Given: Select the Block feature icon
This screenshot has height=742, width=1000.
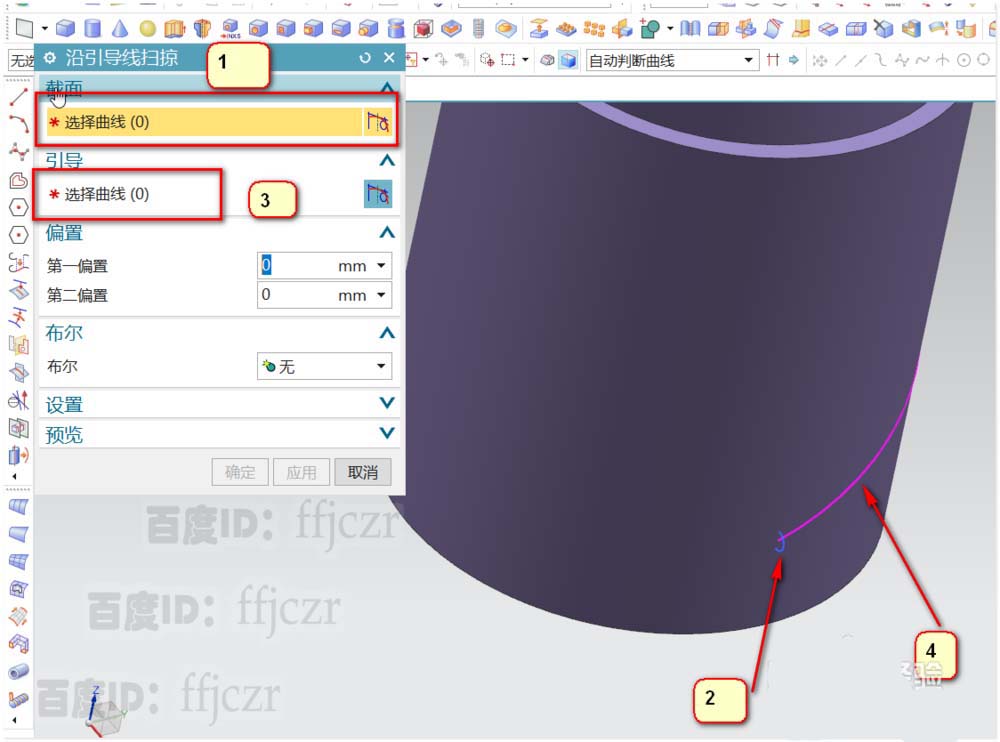Looking at the screenshot, I should tap(65, 28).
